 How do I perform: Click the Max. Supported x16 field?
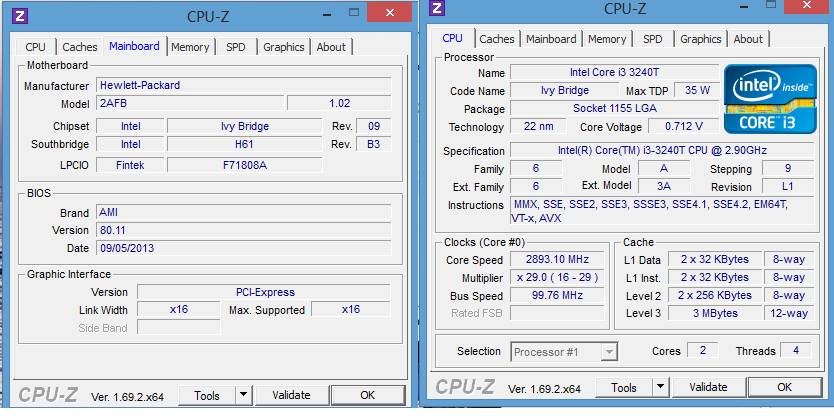[351, 310]
